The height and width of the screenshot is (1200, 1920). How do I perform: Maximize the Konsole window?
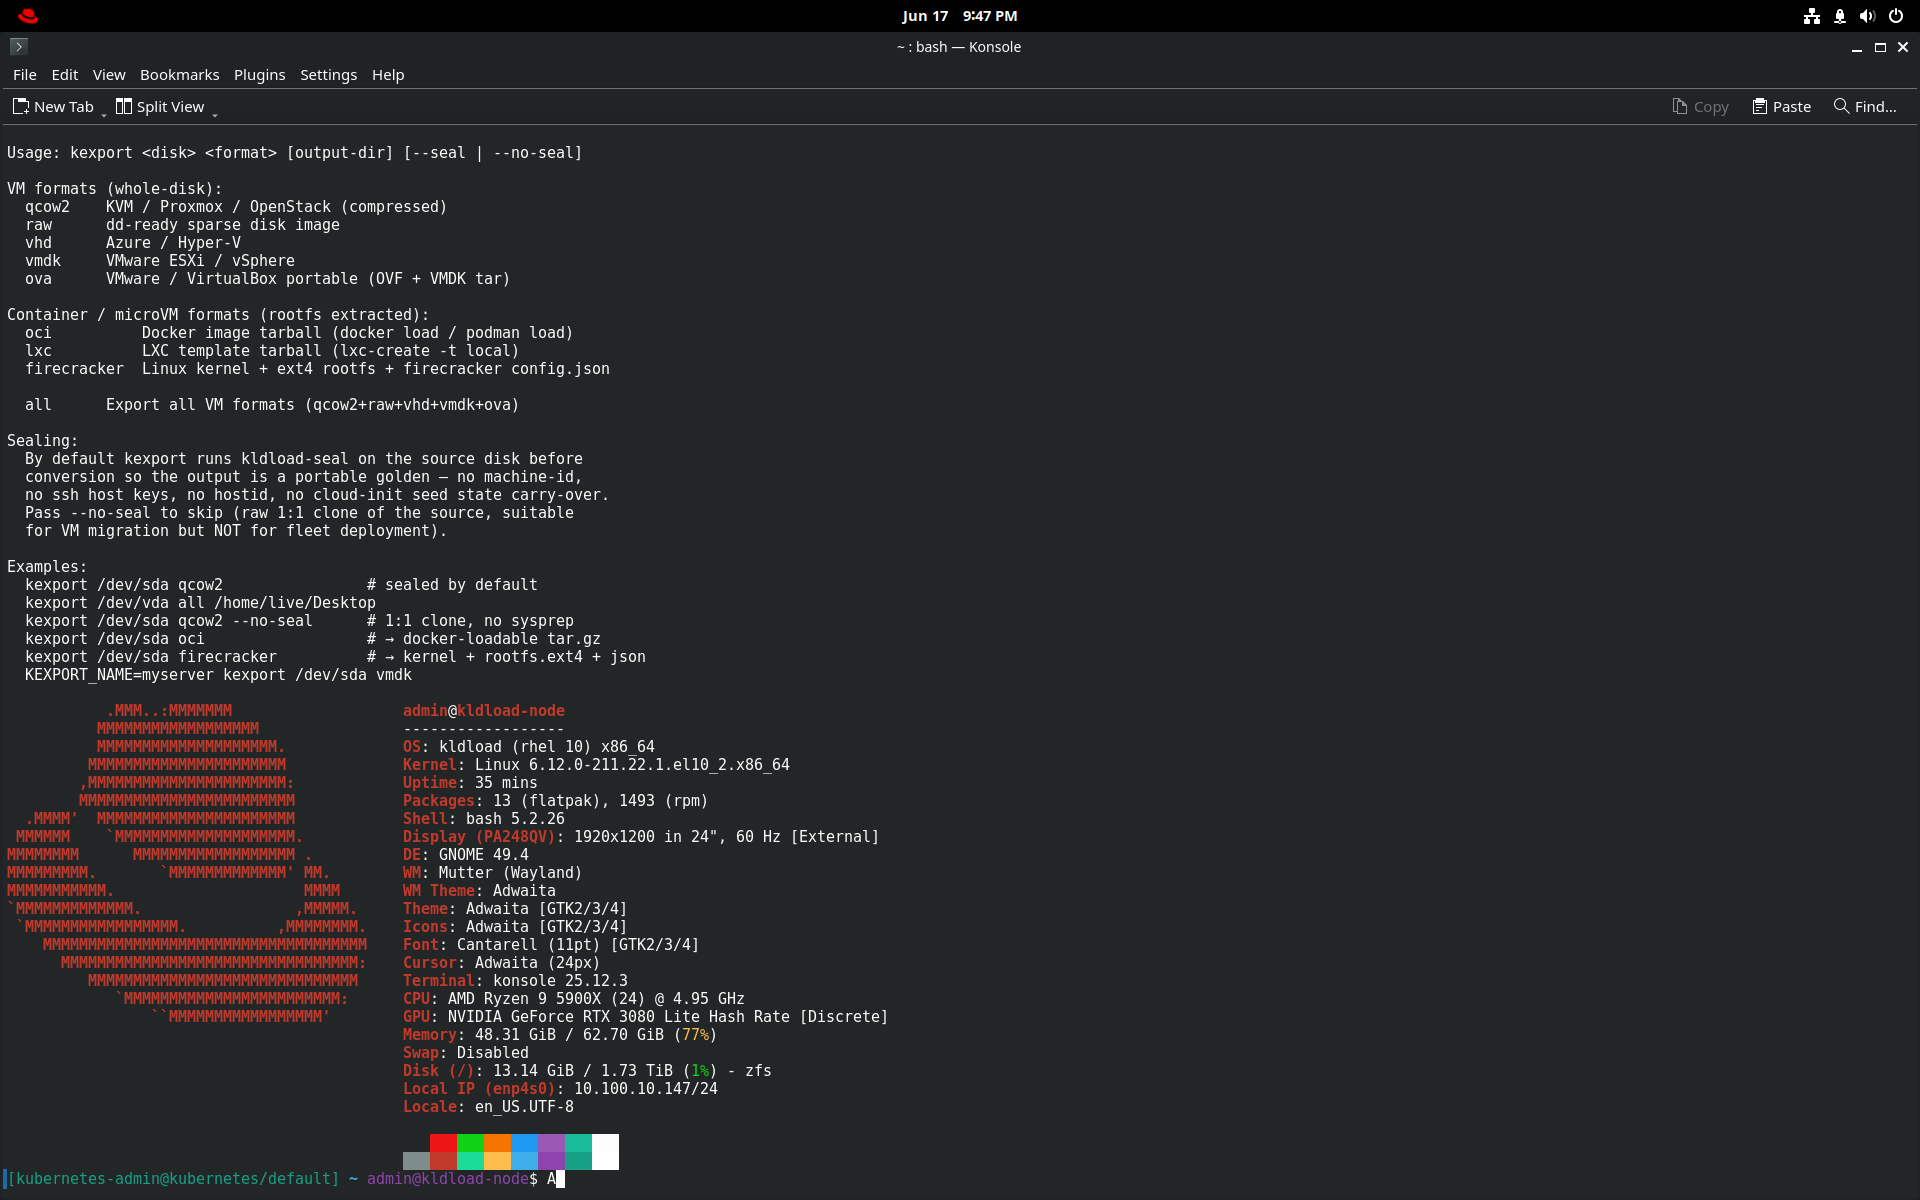click(1880, 47)
